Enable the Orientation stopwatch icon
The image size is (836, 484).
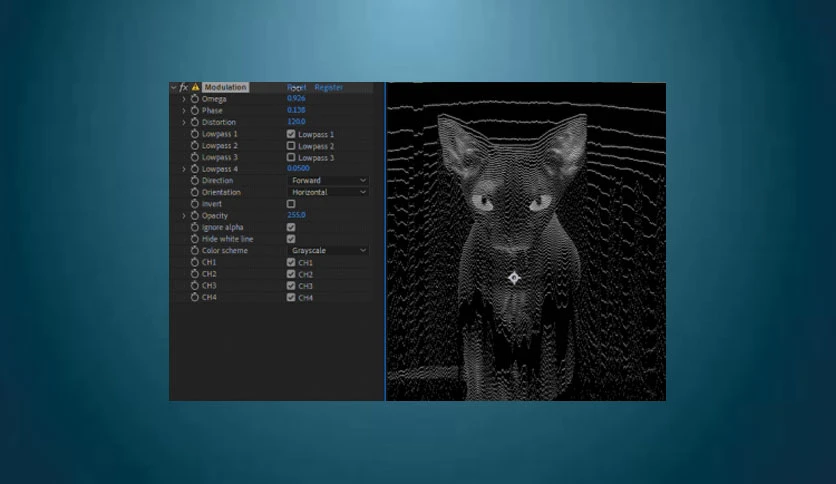[195, 192]
